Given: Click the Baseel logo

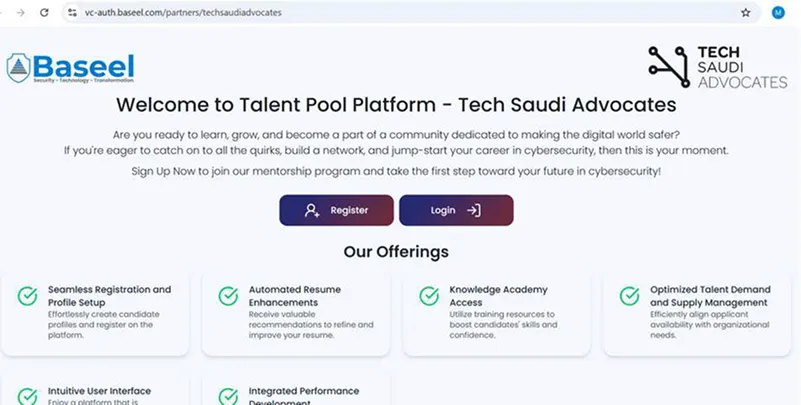Looking at the screenshot, I should pos(70,68).
